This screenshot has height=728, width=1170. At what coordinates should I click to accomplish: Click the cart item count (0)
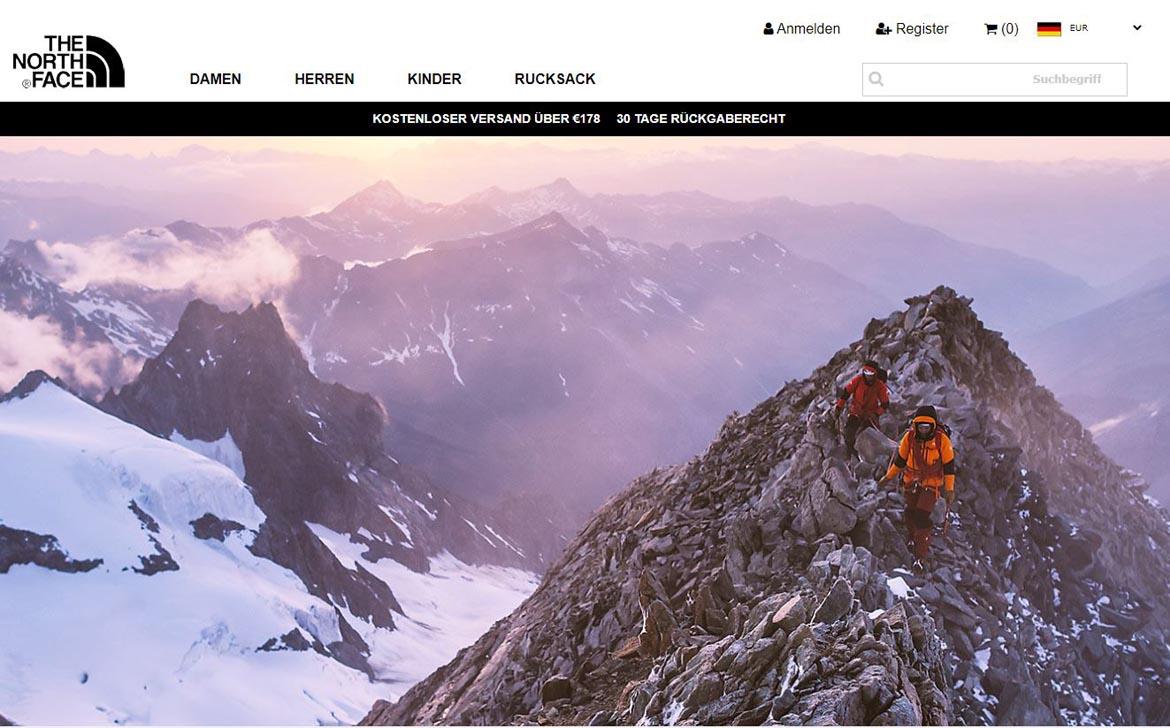pyautogui.click(x=1010, y=29)
